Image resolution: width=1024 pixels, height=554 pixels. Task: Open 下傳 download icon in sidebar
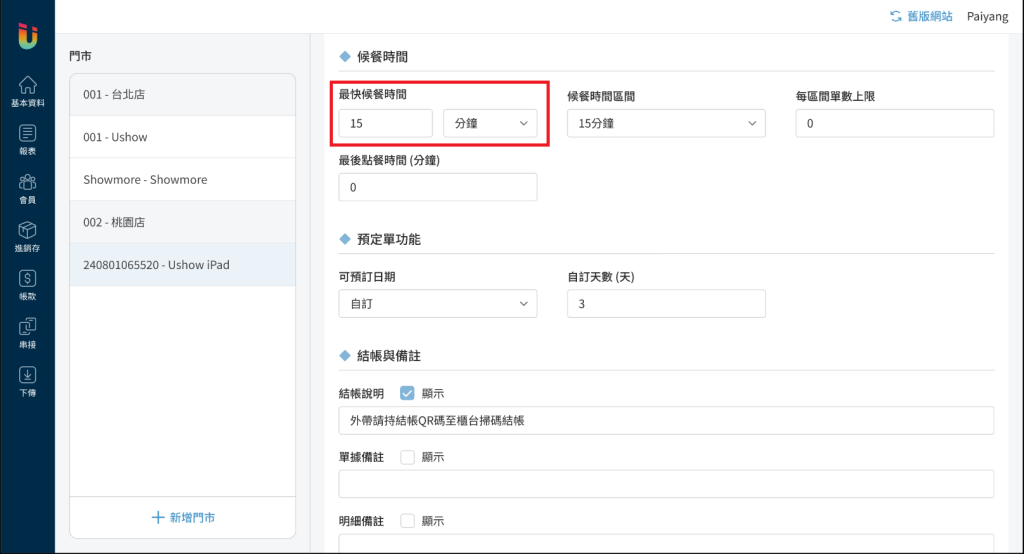click(x=27, y=381)
